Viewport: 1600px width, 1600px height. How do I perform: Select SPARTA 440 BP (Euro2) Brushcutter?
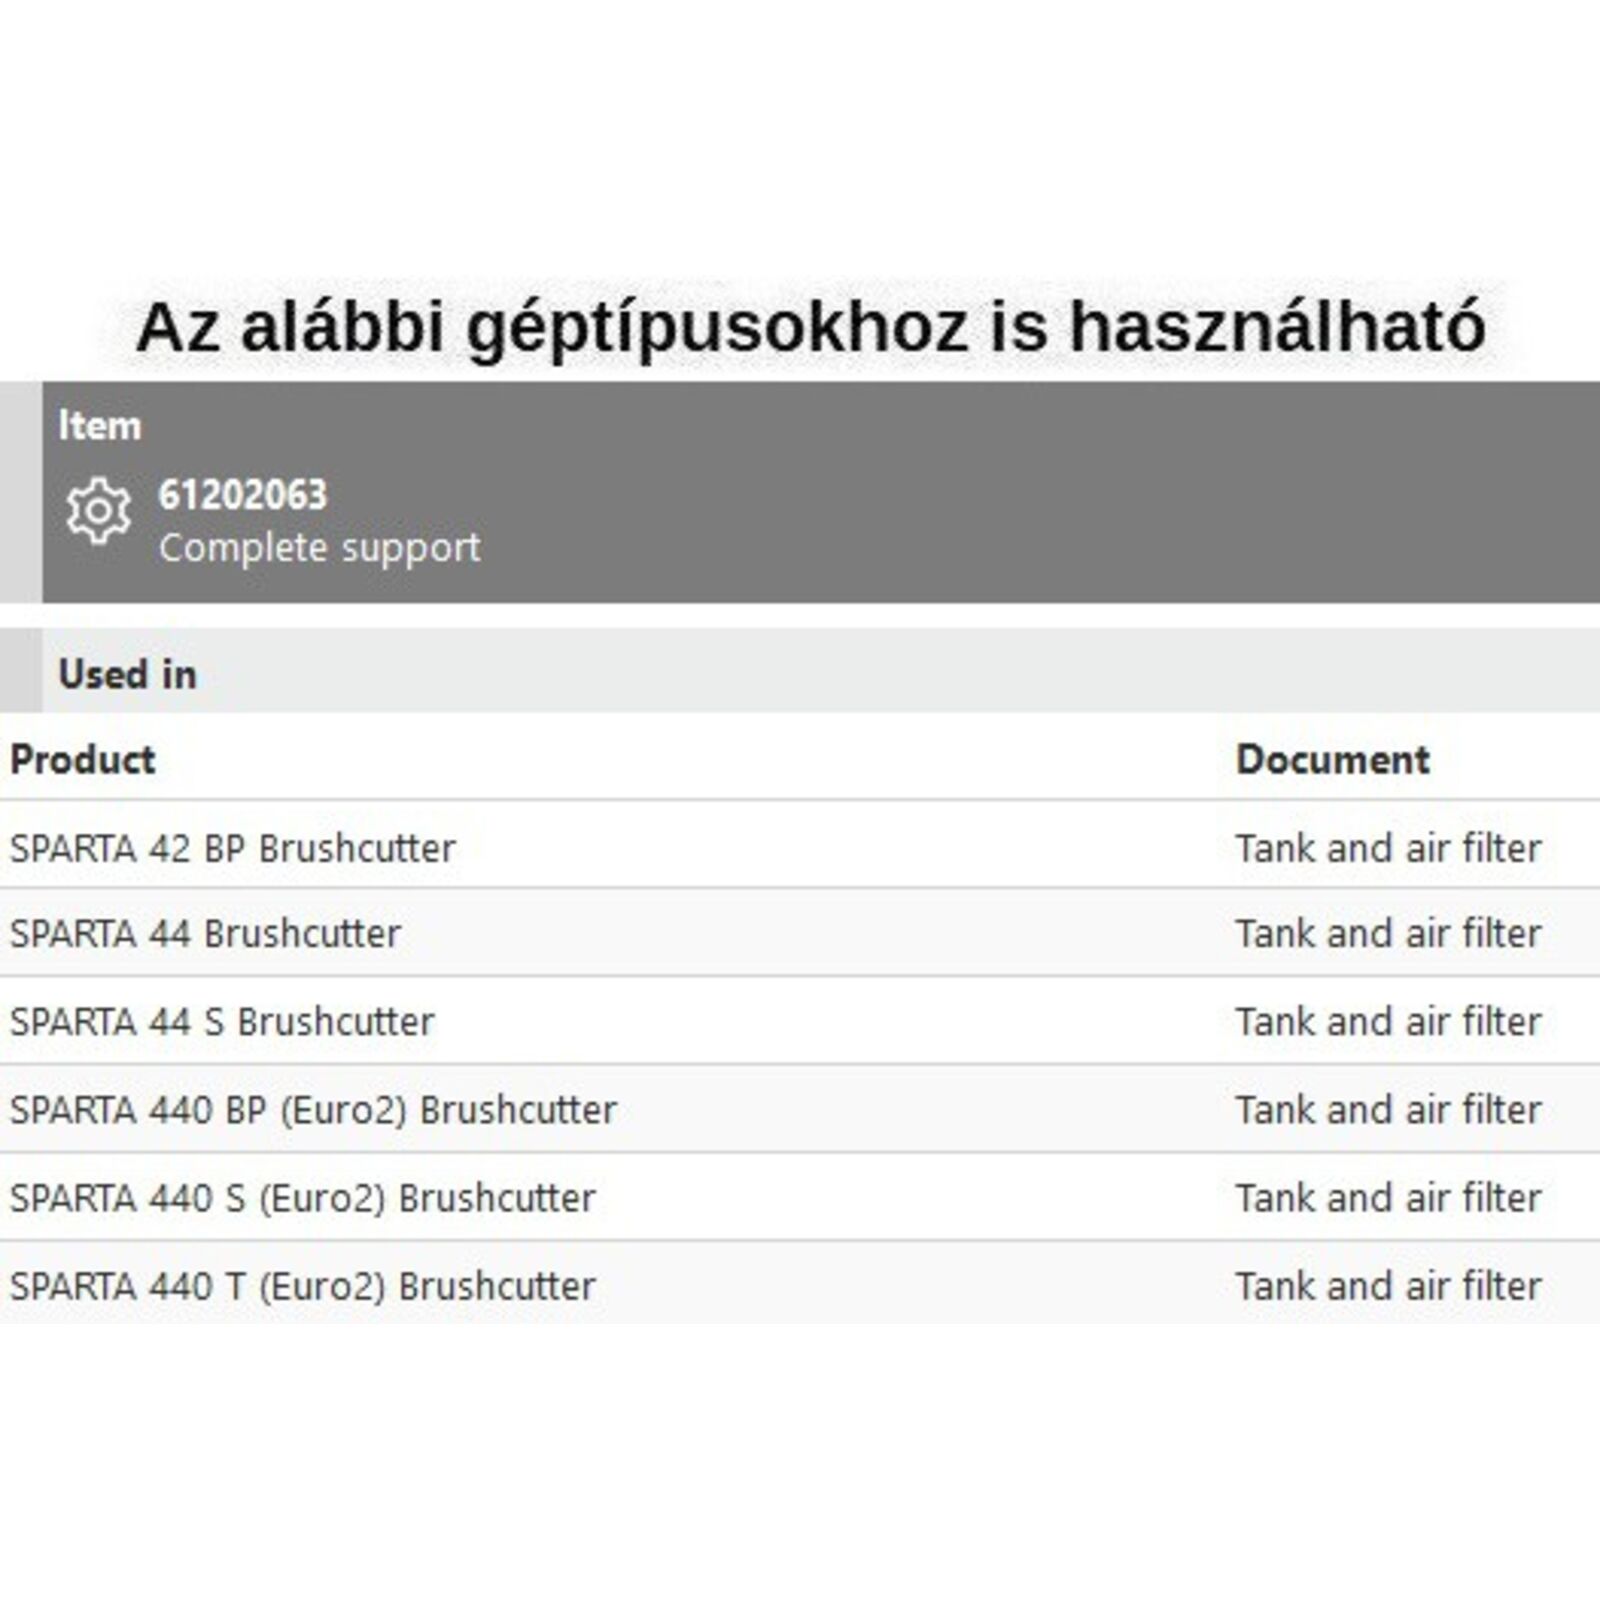(313, 1110)
